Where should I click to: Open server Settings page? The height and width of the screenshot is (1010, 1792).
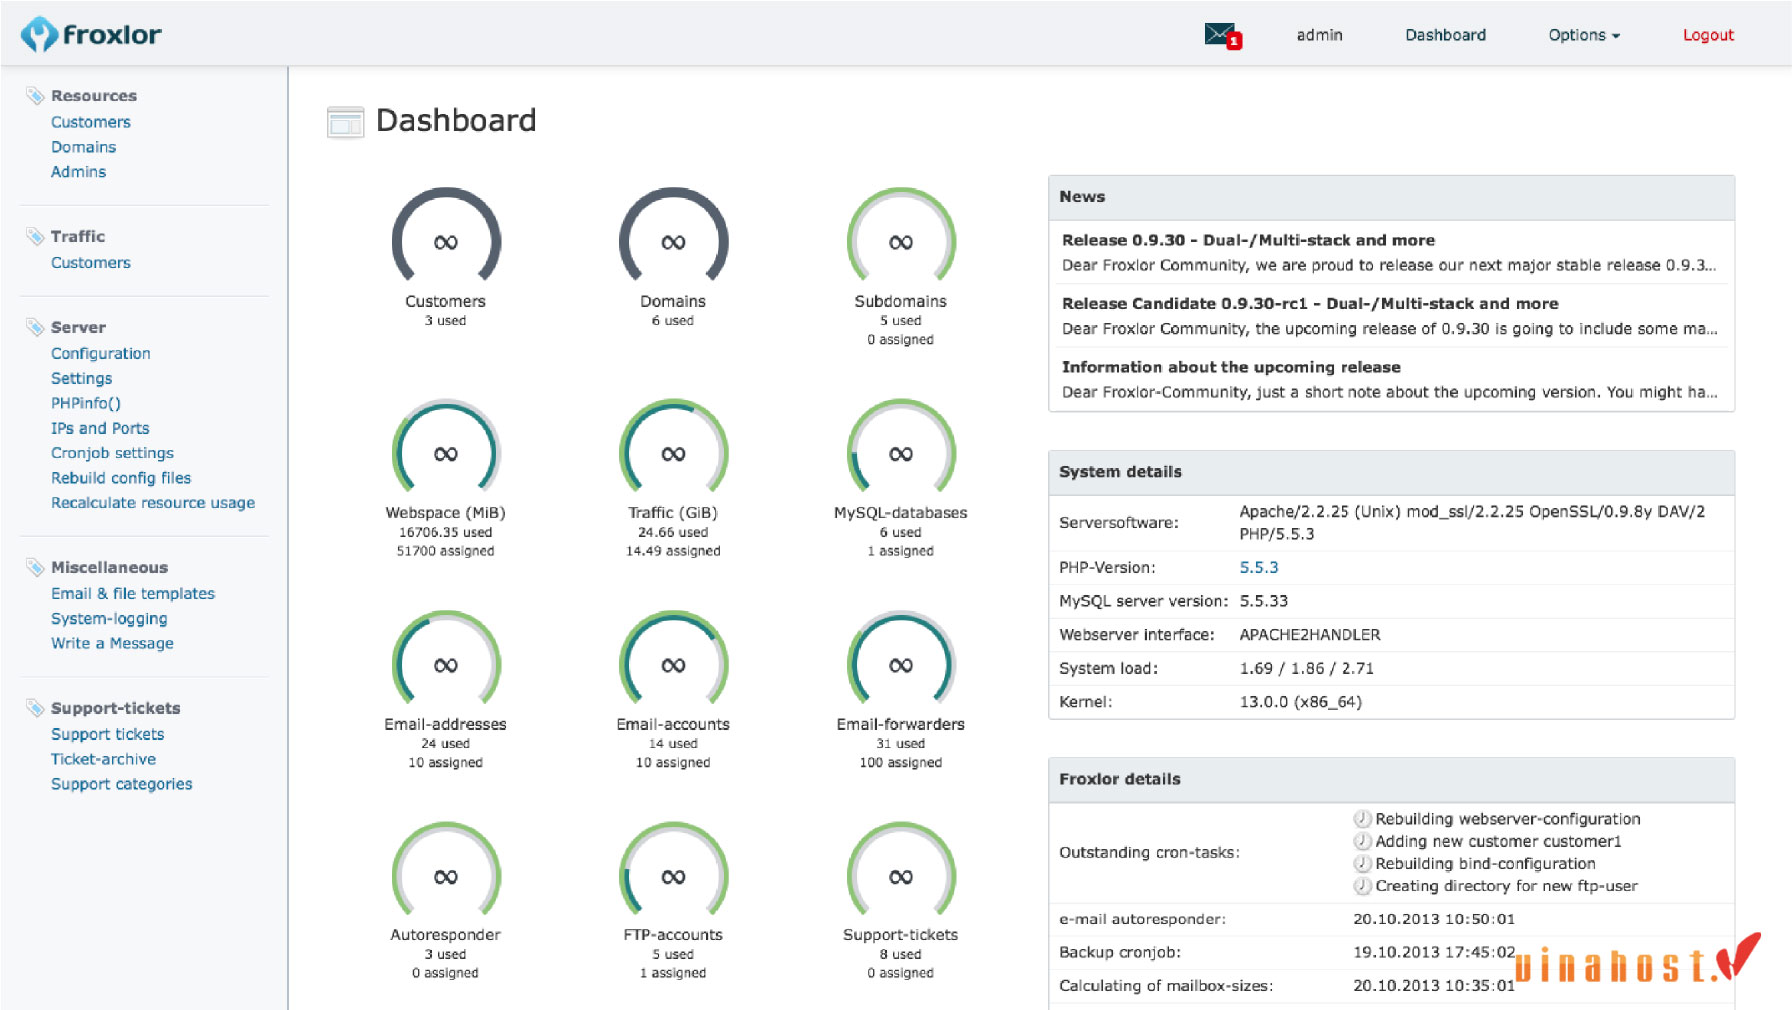coord(82,379)
